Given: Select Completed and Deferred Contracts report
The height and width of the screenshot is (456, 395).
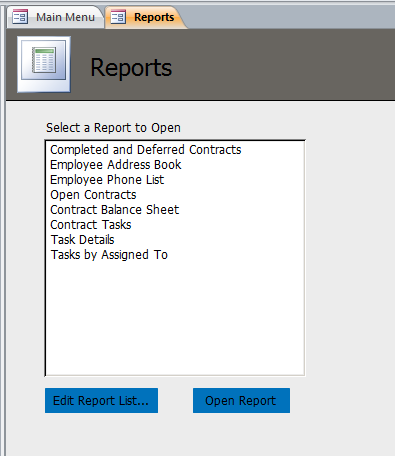Looking at the screenshot, I should click(x=175, y=150).
